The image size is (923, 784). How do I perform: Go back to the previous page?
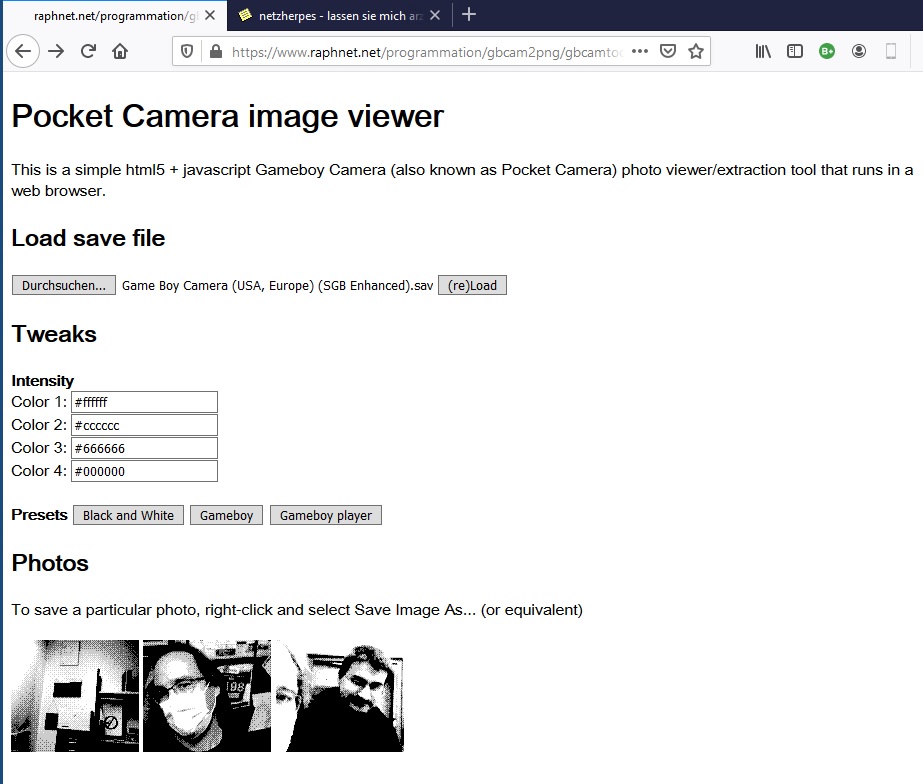(x=23, y=51)
